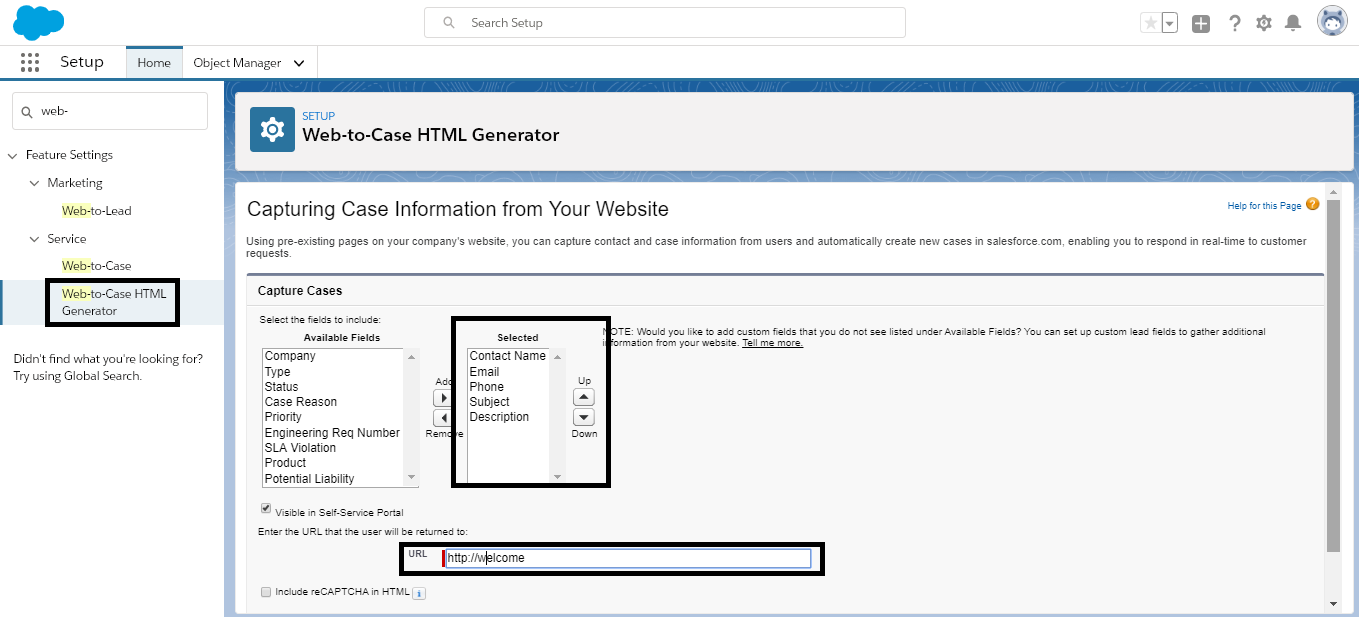
Task: Collapse the Service tree node
Action: point(34,239)
